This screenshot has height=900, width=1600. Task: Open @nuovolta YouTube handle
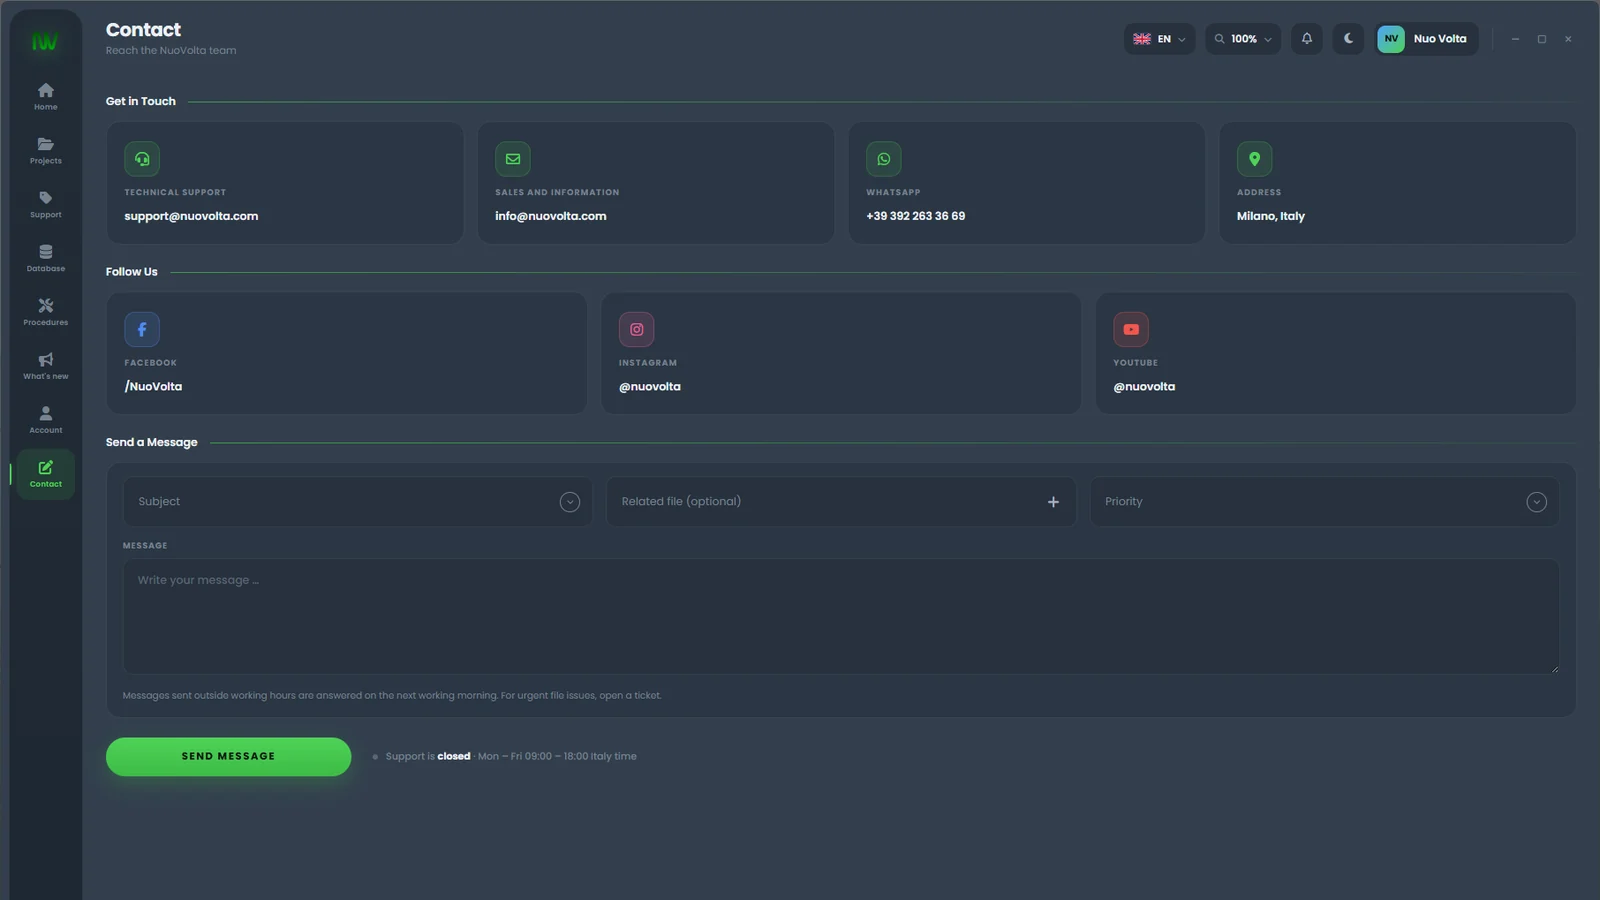(1144, 386)
